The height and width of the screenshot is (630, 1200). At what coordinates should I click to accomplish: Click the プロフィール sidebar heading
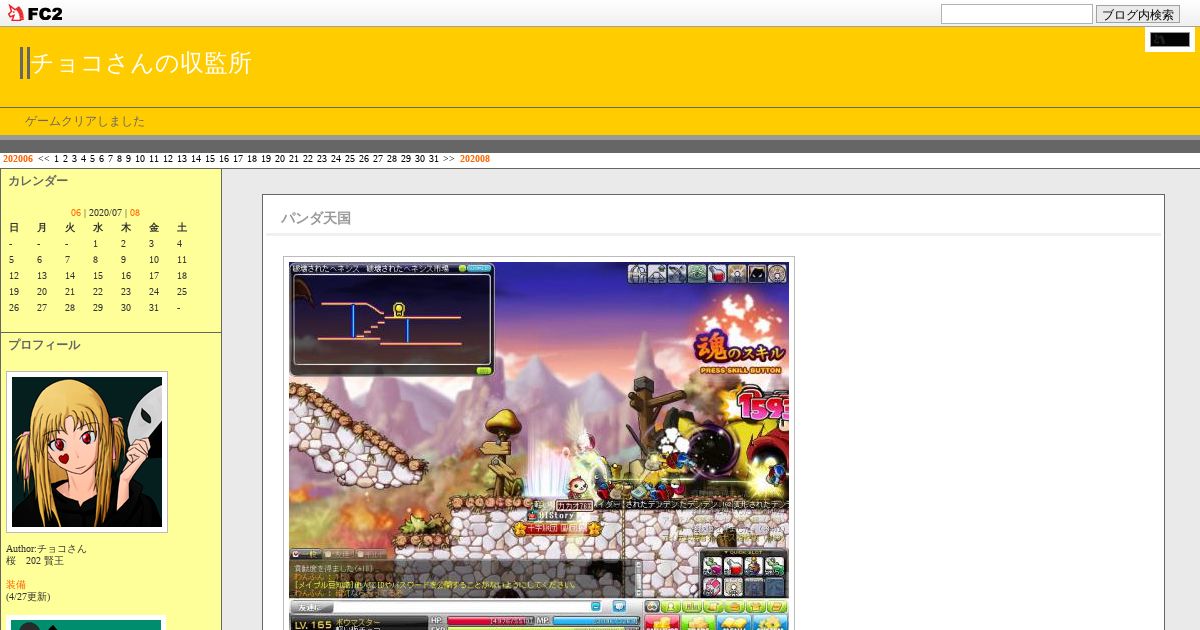click(44, 345)
